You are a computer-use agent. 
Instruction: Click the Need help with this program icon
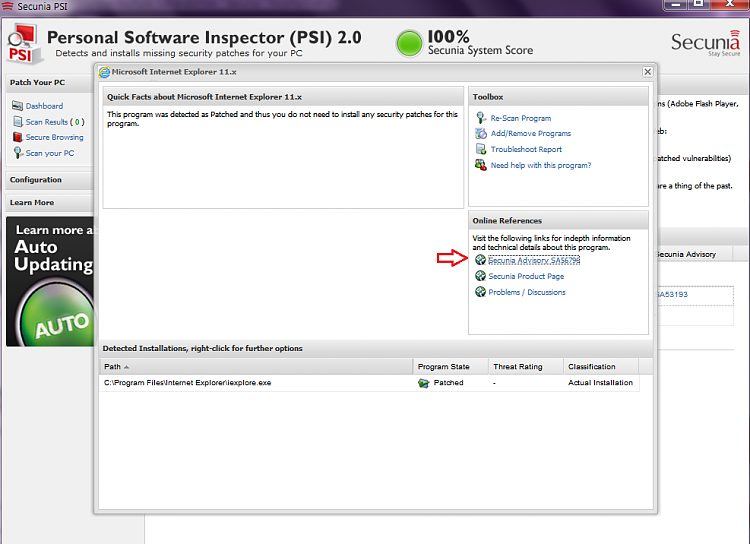(481, 165)
